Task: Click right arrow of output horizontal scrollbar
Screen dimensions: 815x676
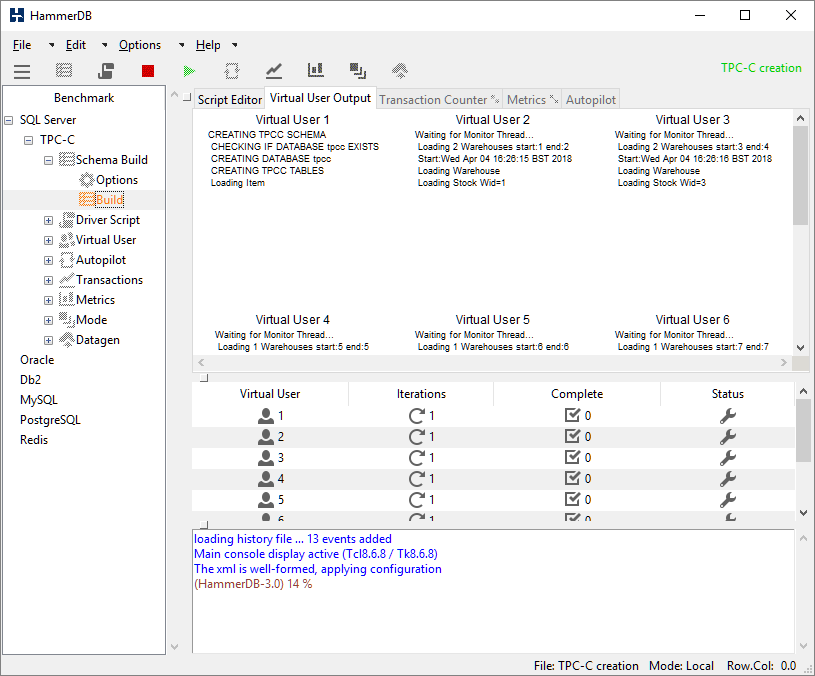Action: tap(784, 363)
